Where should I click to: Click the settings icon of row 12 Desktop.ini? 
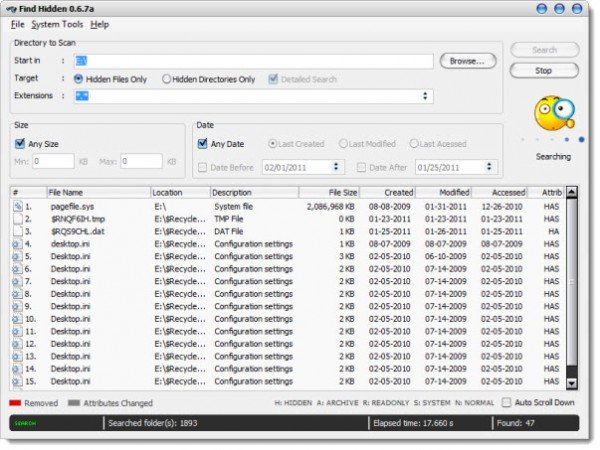(x=17, y=344)
